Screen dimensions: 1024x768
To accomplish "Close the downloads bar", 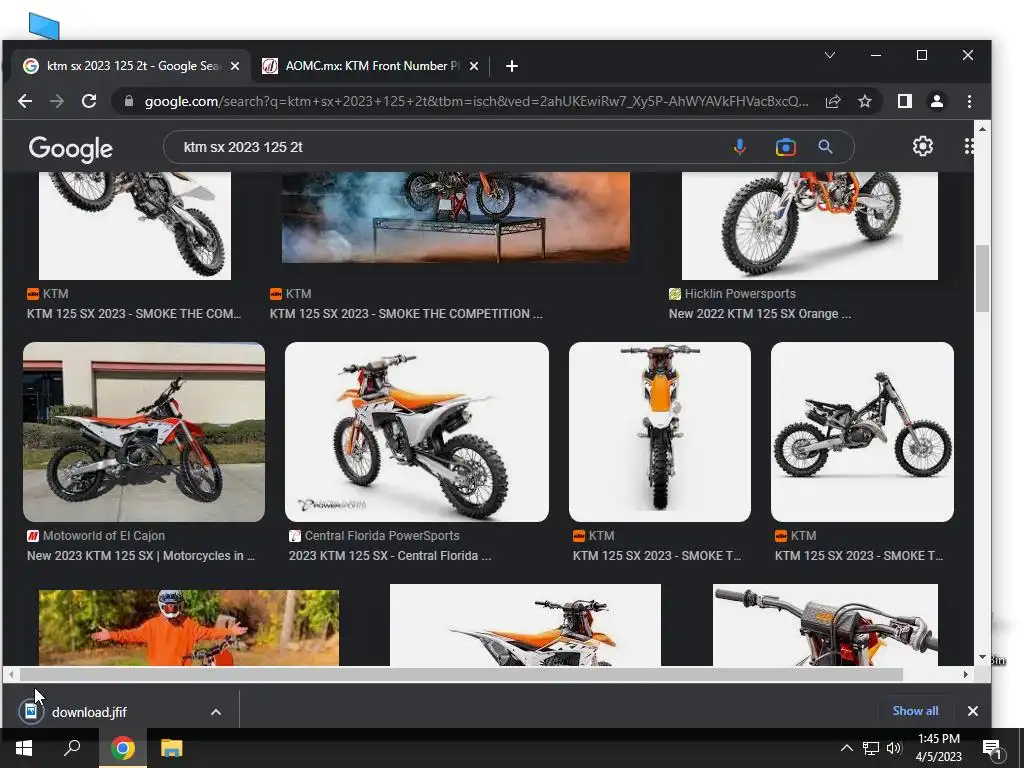I will tap(972, 711).
